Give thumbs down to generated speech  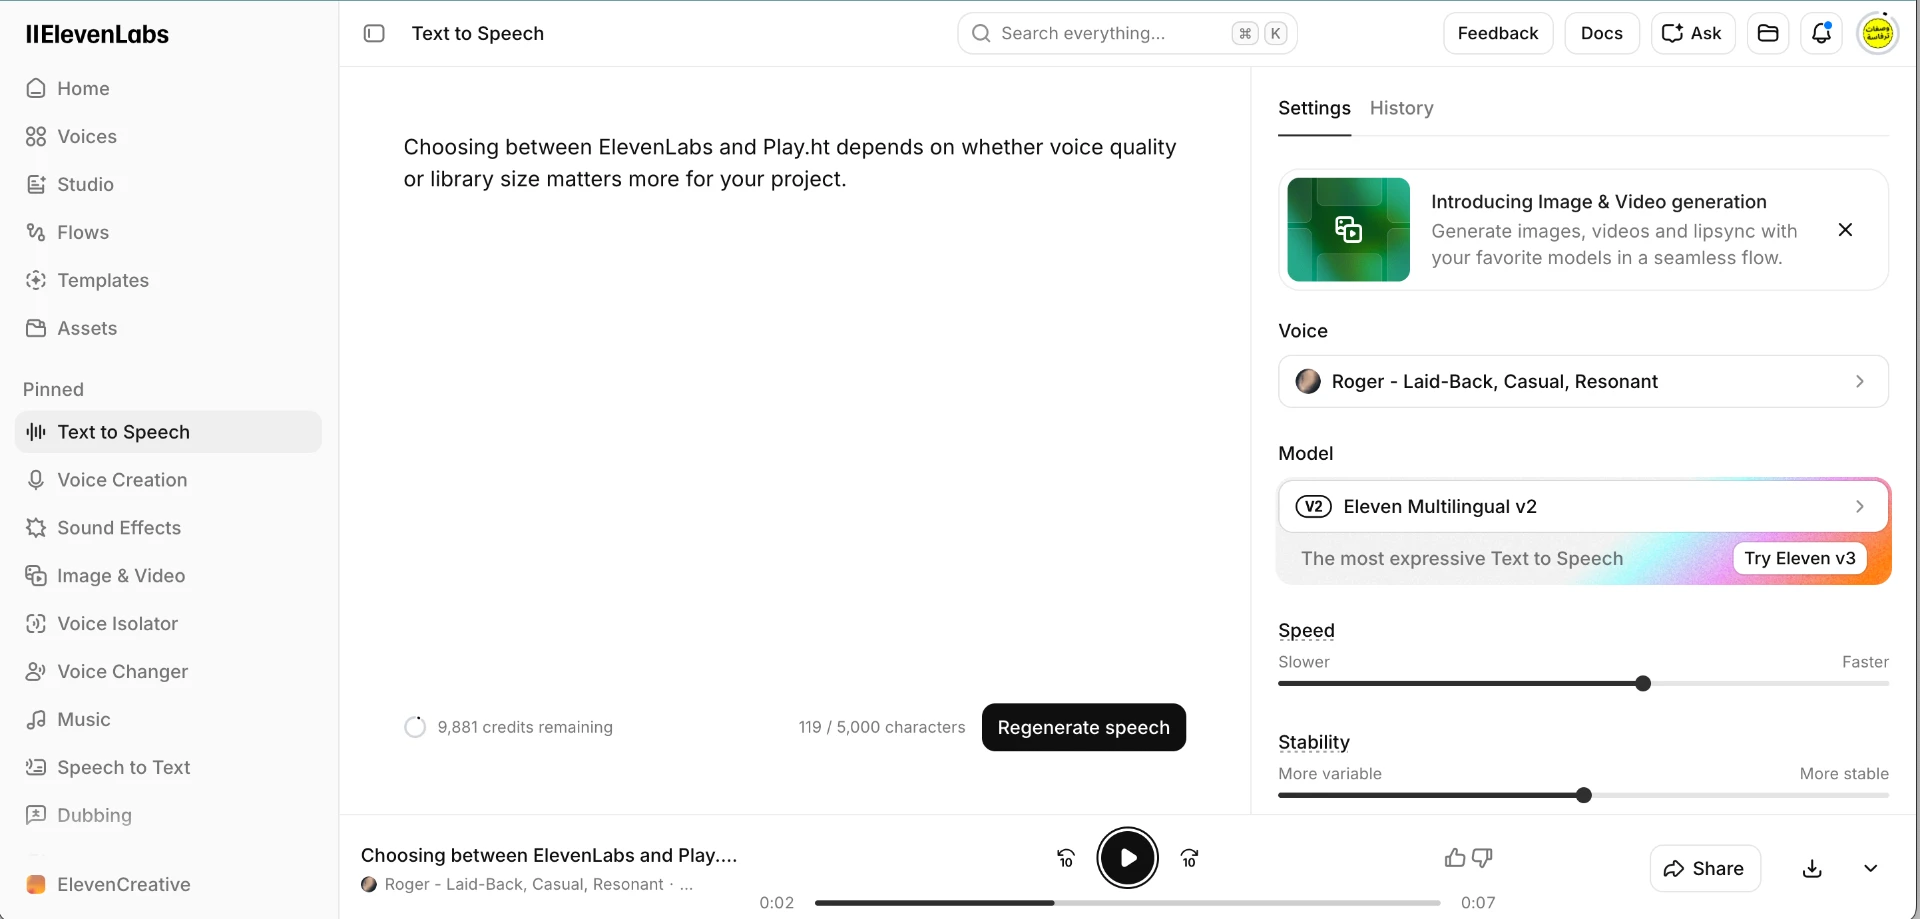[x=1483, y=858]
